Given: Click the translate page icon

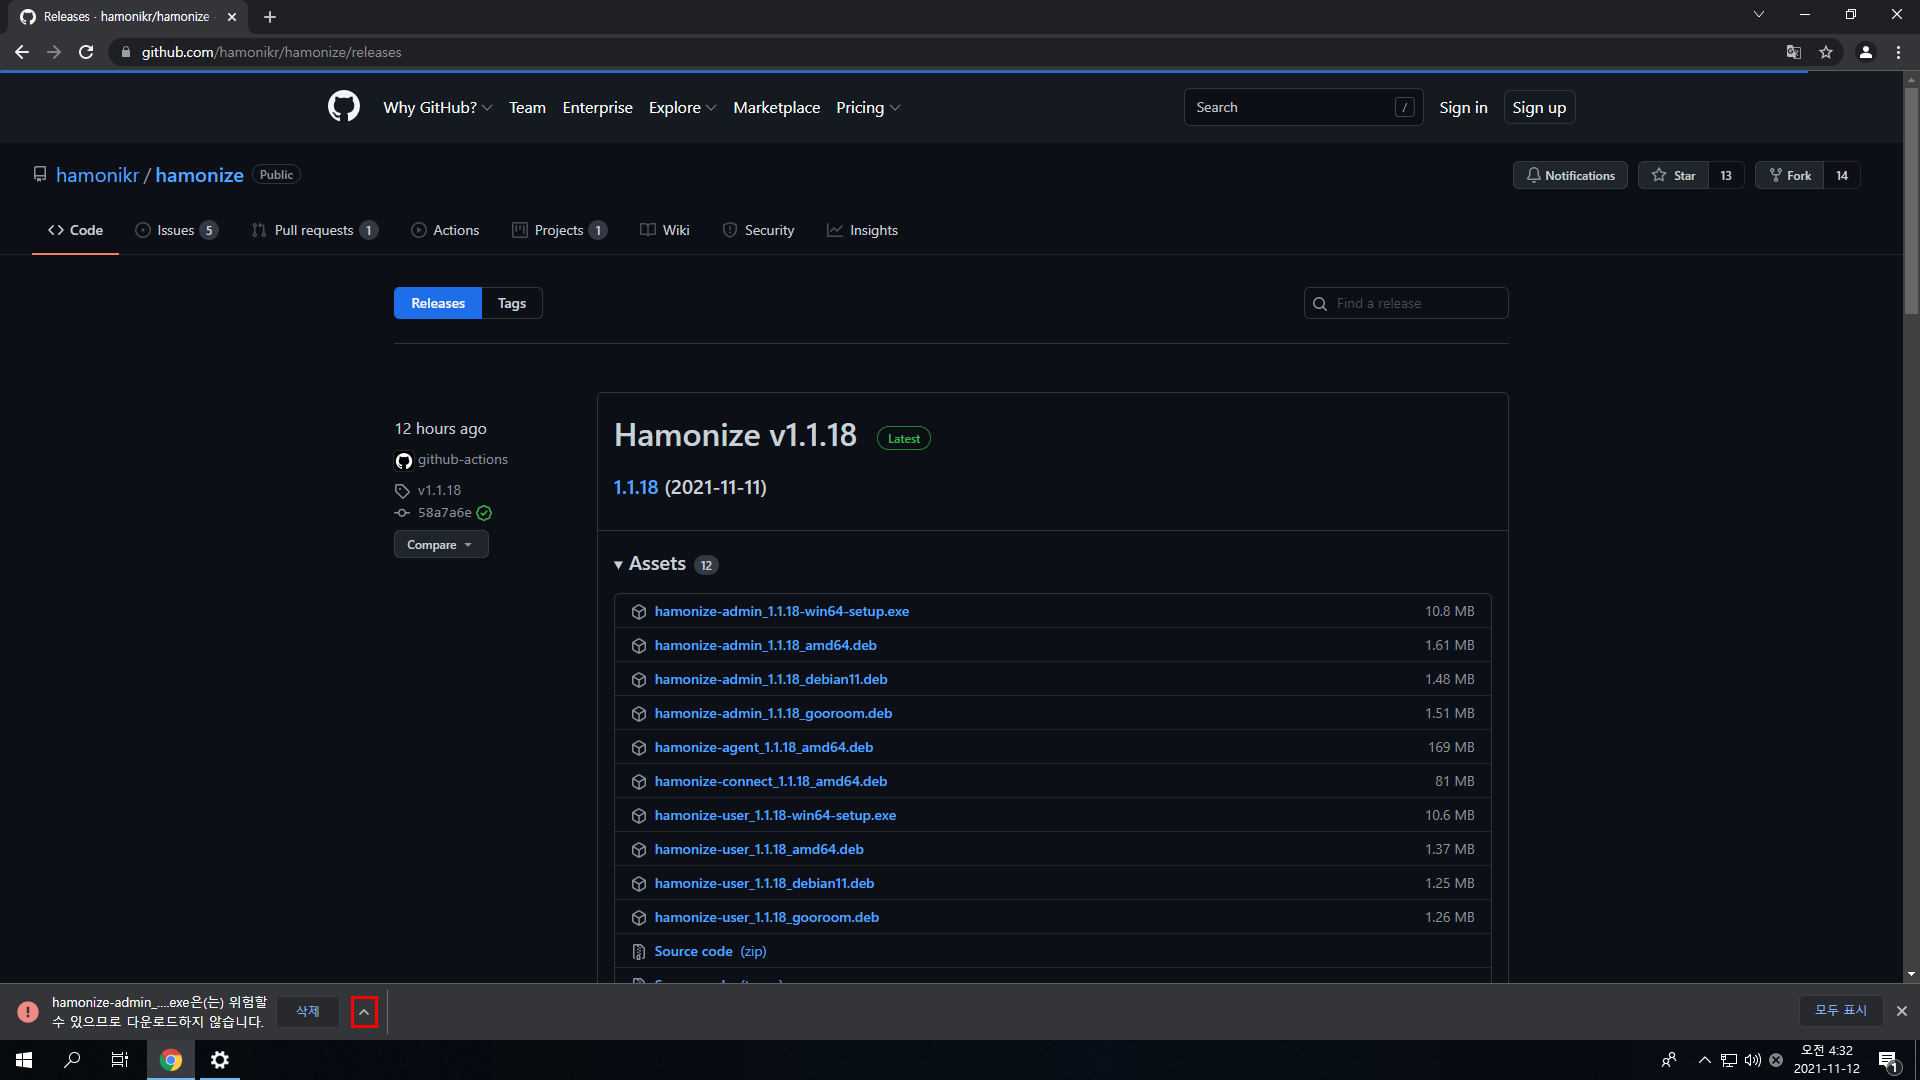Looking at the screenshot, I should (x=1794, y=52).
